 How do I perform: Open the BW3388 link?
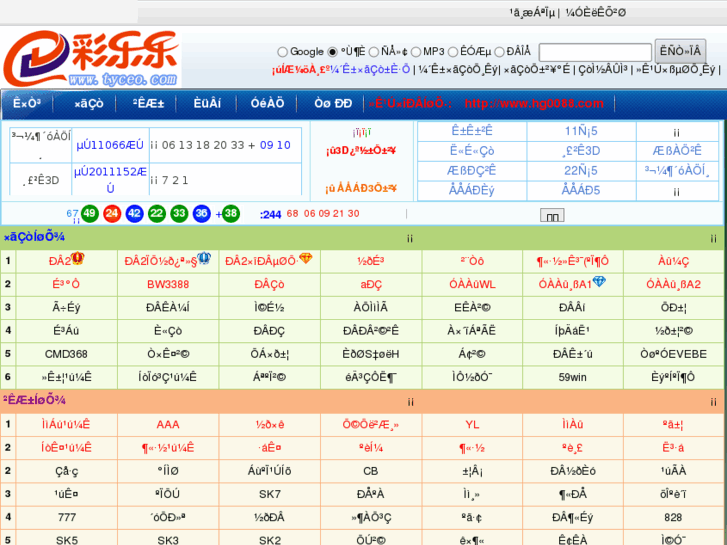[x=167, y=284]
